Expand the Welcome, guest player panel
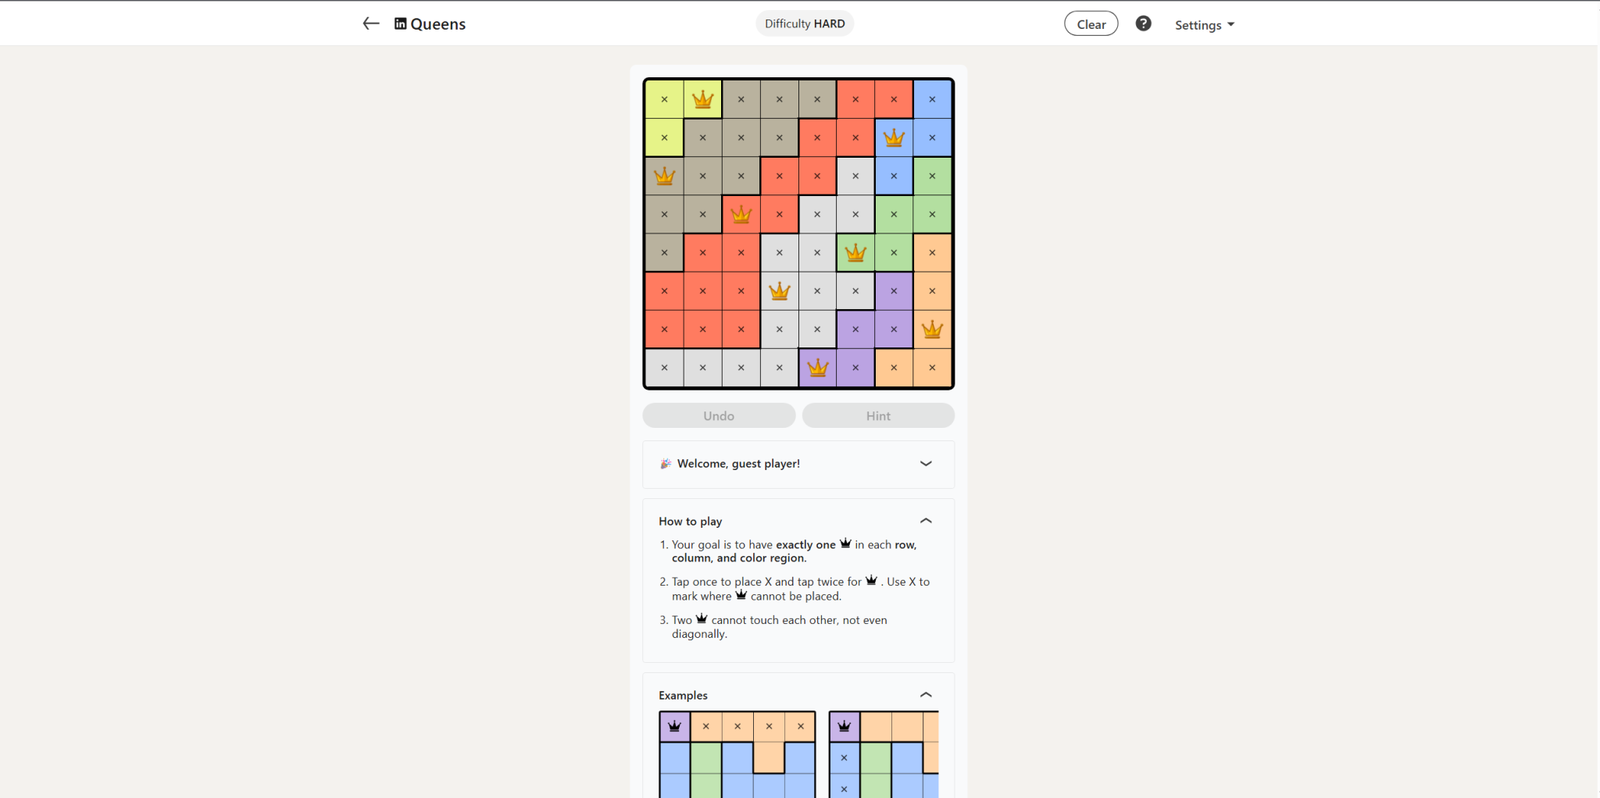 (925, 464)
